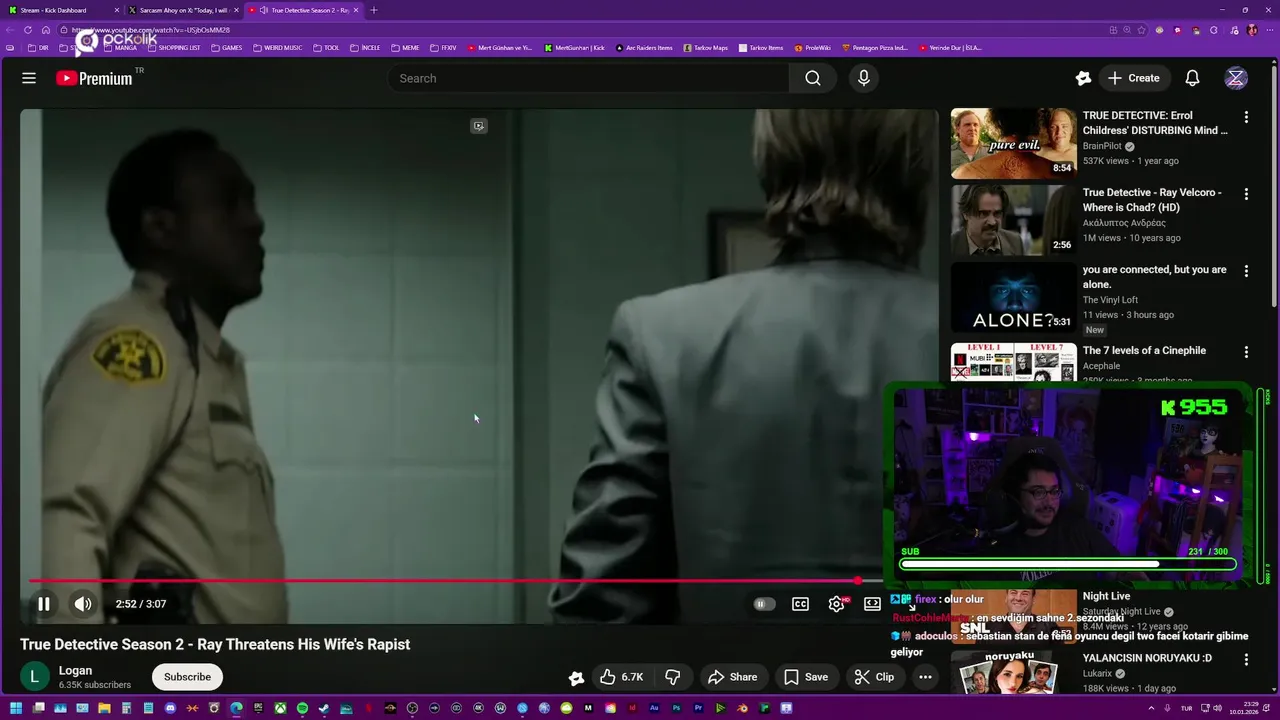The width and height of the screenshot is (1280, 720).
Task: Open options for Ray Velcoro video
Action: [1246, 194]
